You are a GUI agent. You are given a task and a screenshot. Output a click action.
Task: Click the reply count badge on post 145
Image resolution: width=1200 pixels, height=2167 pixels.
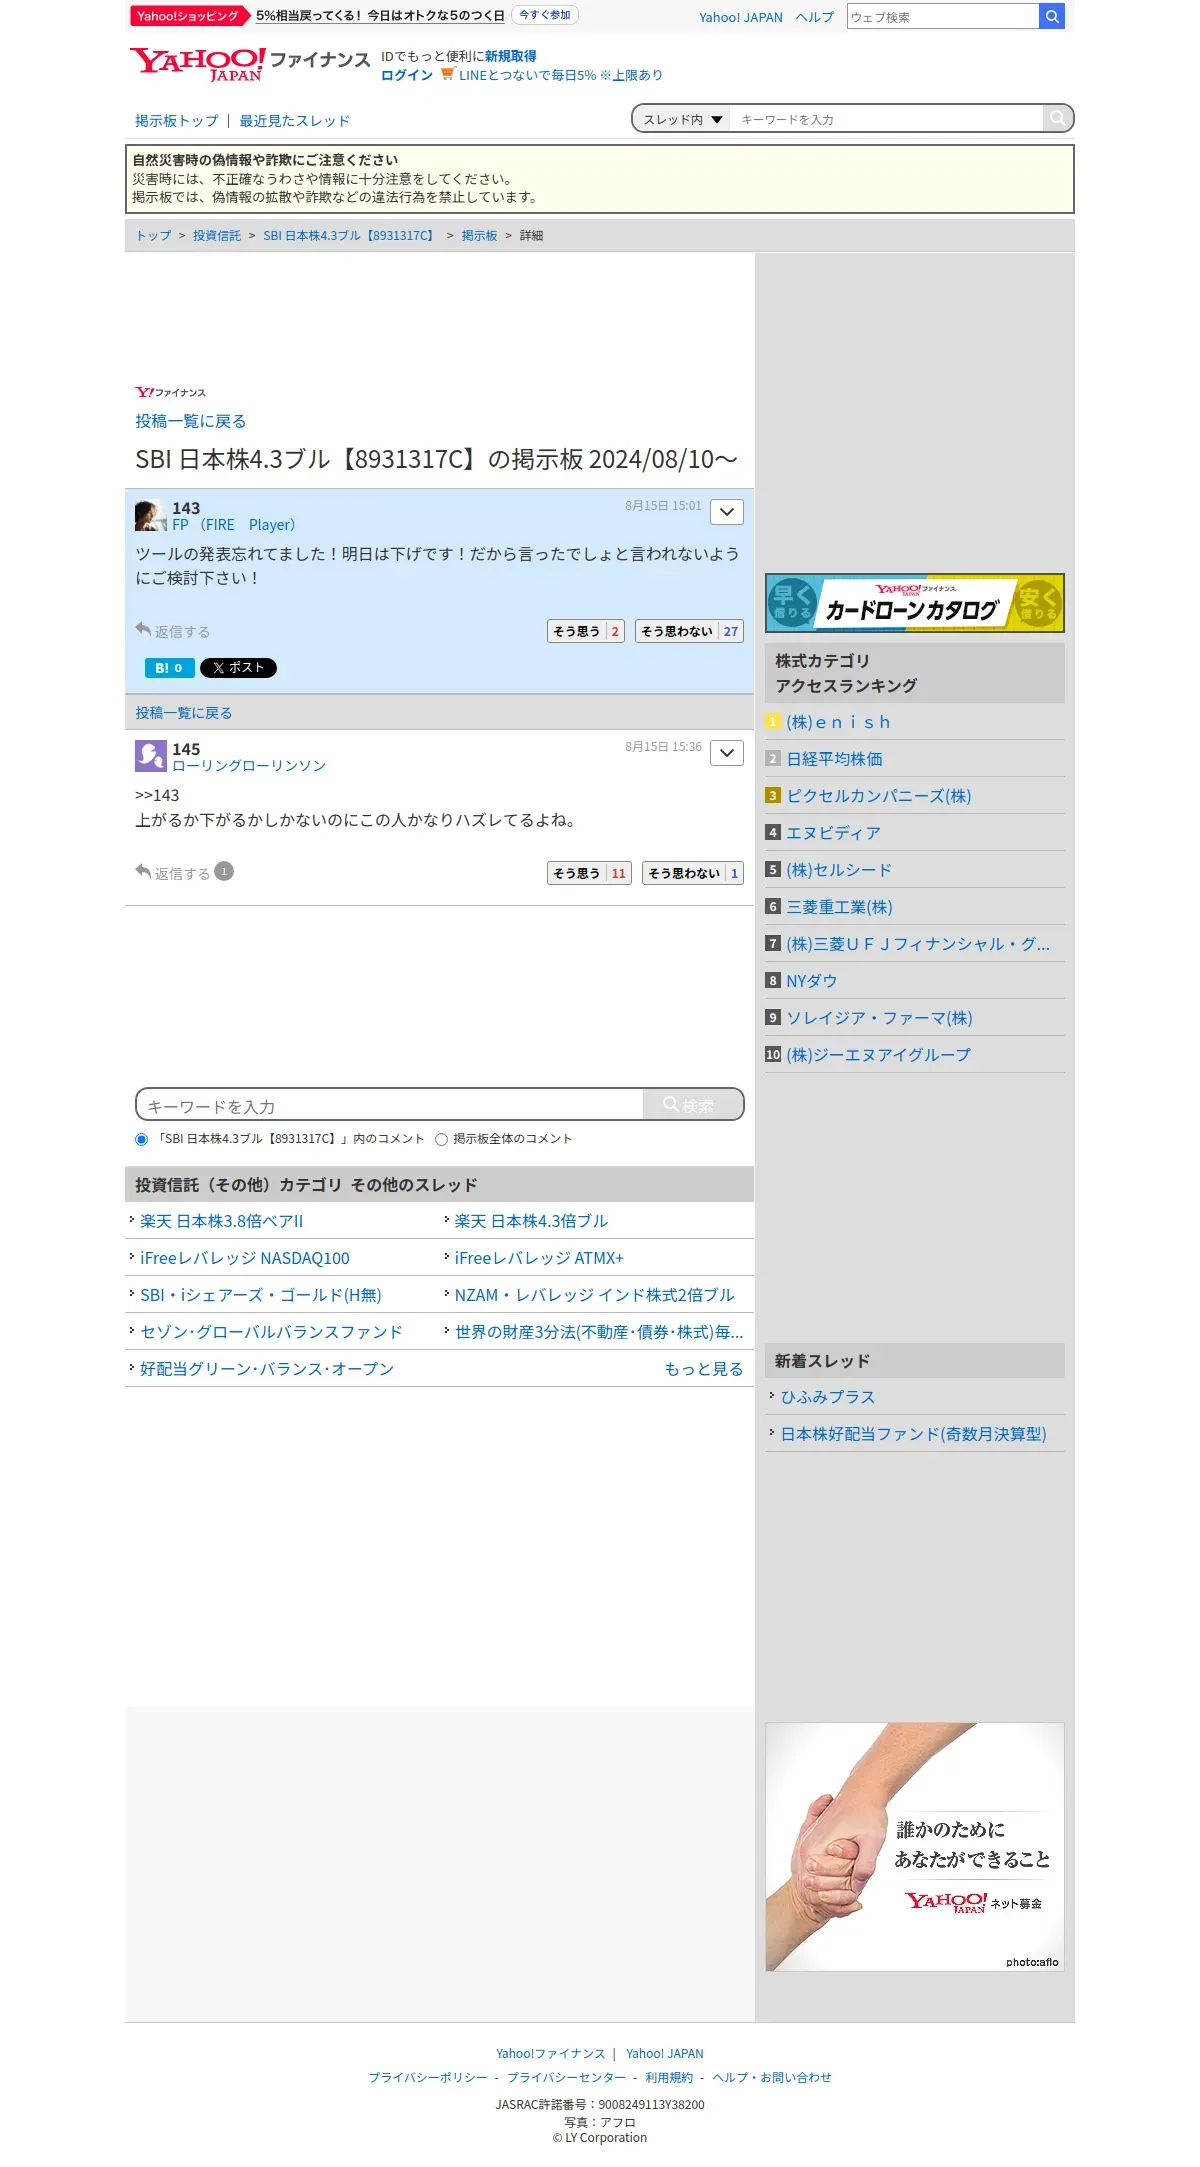224,871
